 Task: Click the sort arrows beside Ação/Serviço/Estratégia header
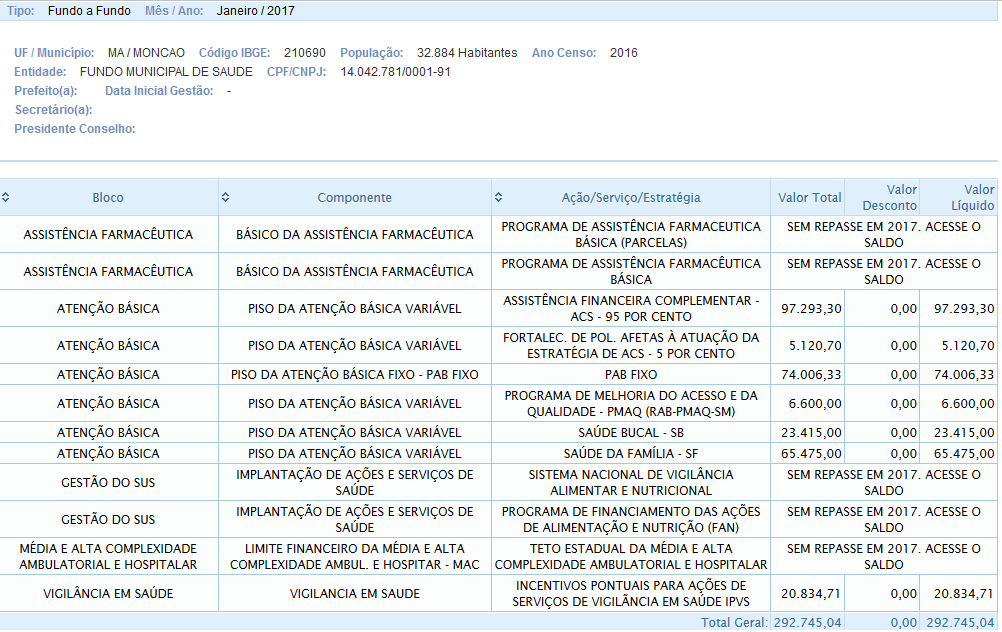pyautogui.click(x=498, y=197)
